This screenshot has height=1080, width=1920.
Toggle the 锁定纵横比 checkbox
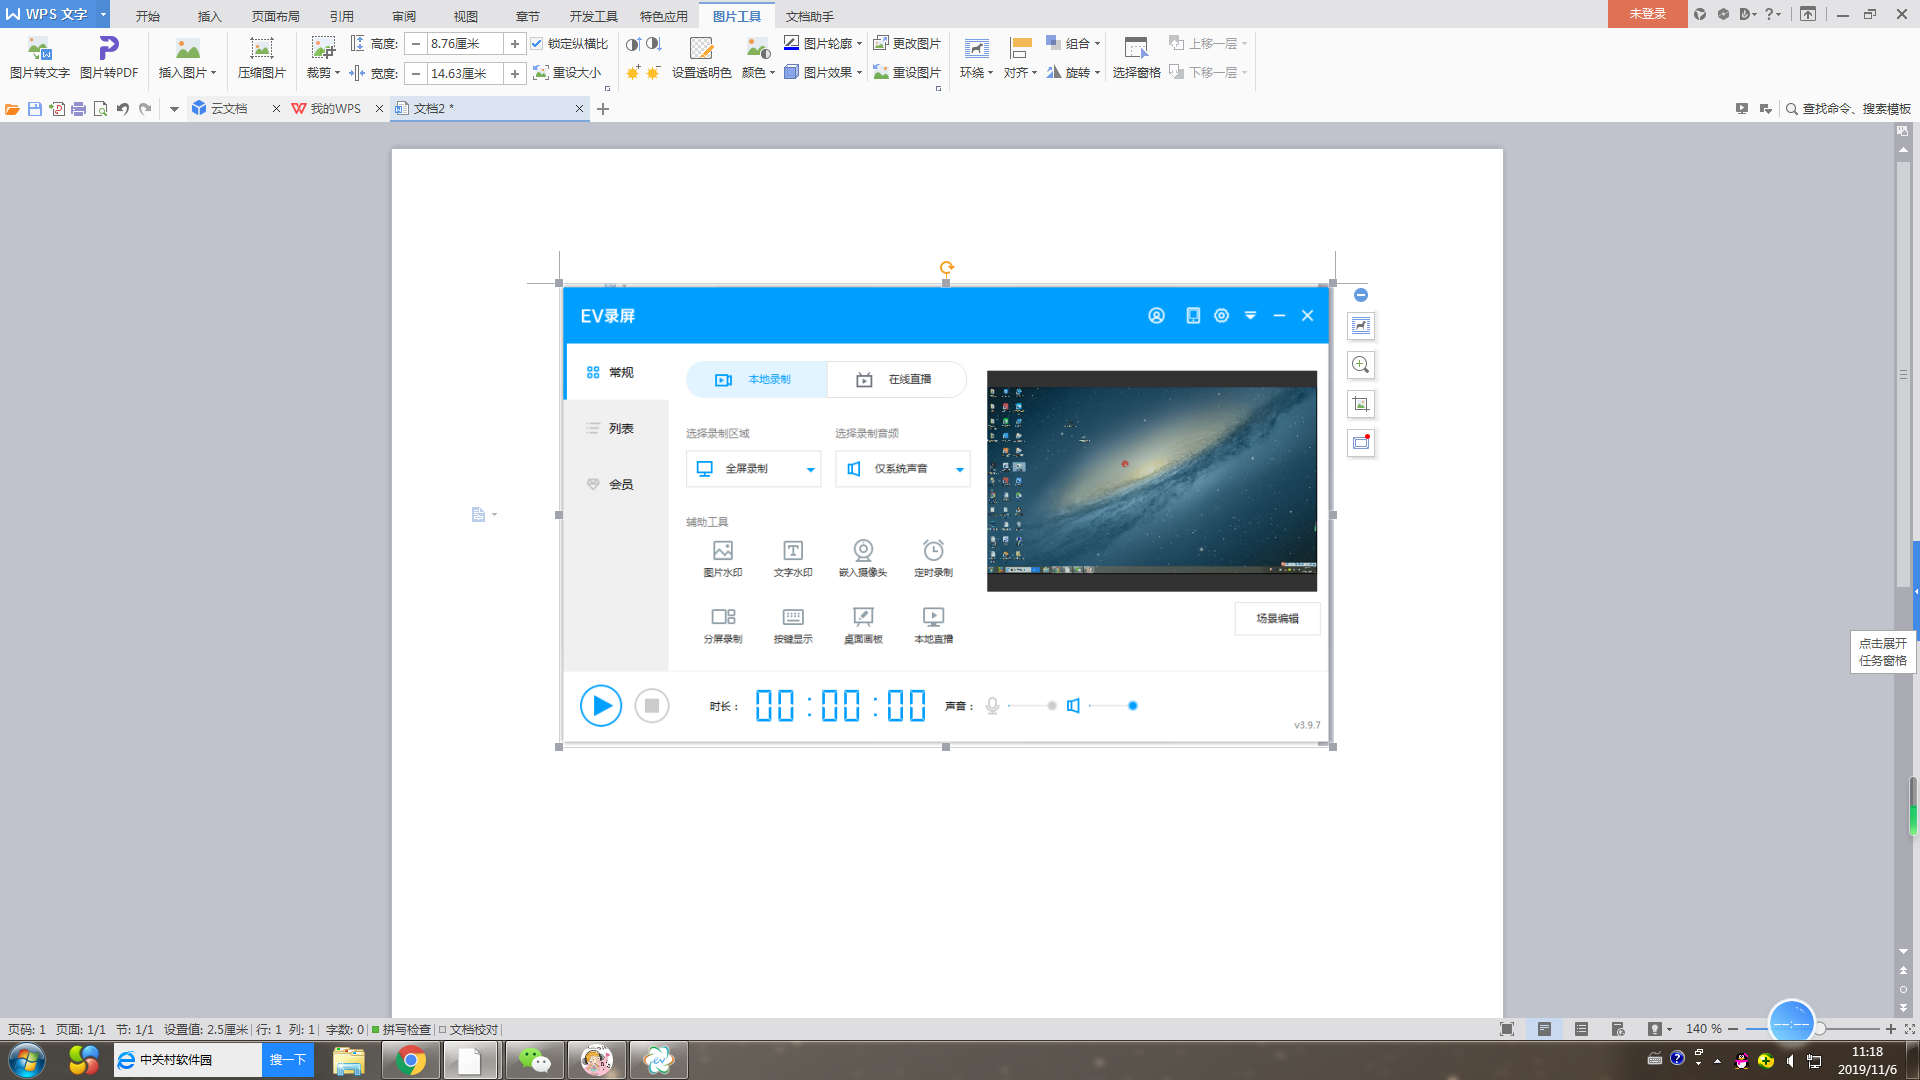tap(537, 44)
